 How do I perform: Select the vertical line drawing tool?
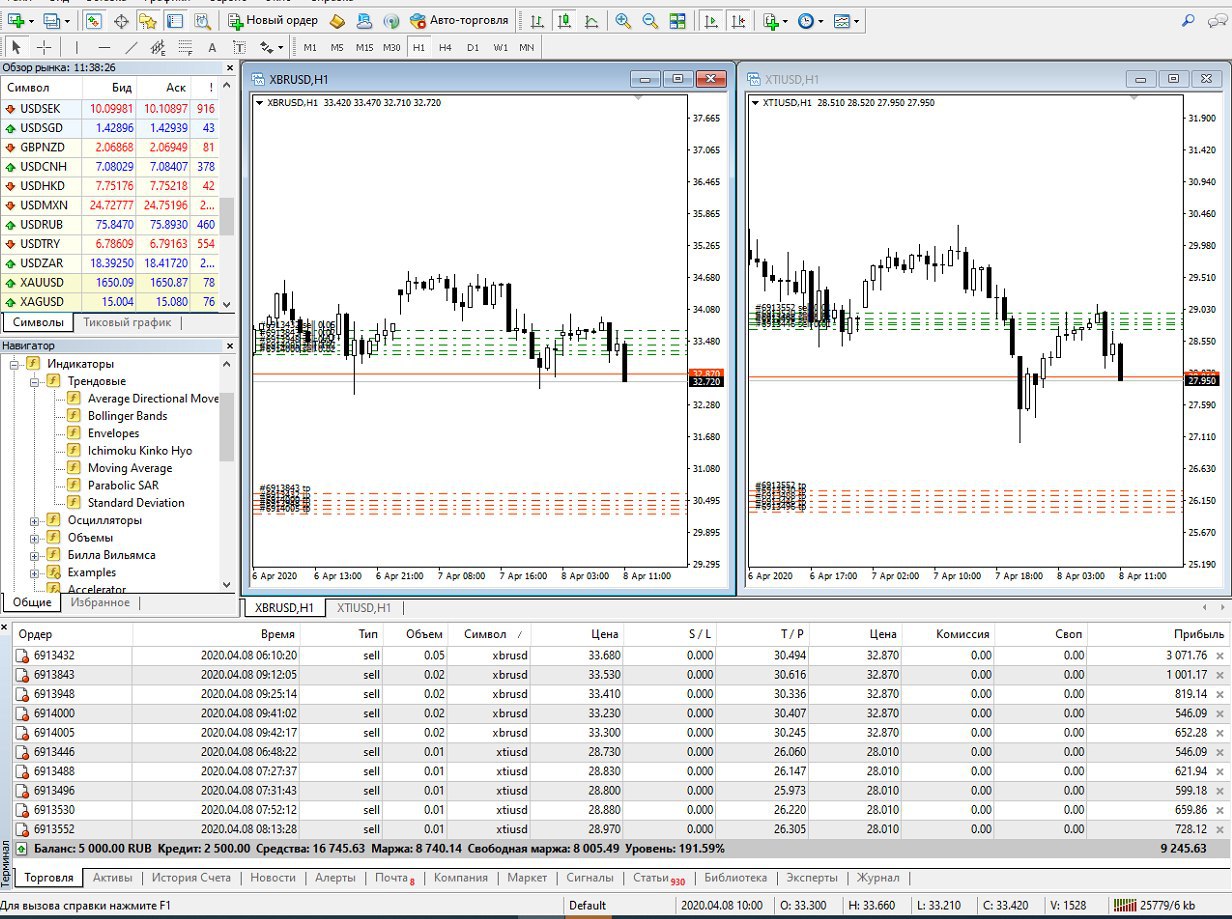pyautogui.click(x=77, y=47)
